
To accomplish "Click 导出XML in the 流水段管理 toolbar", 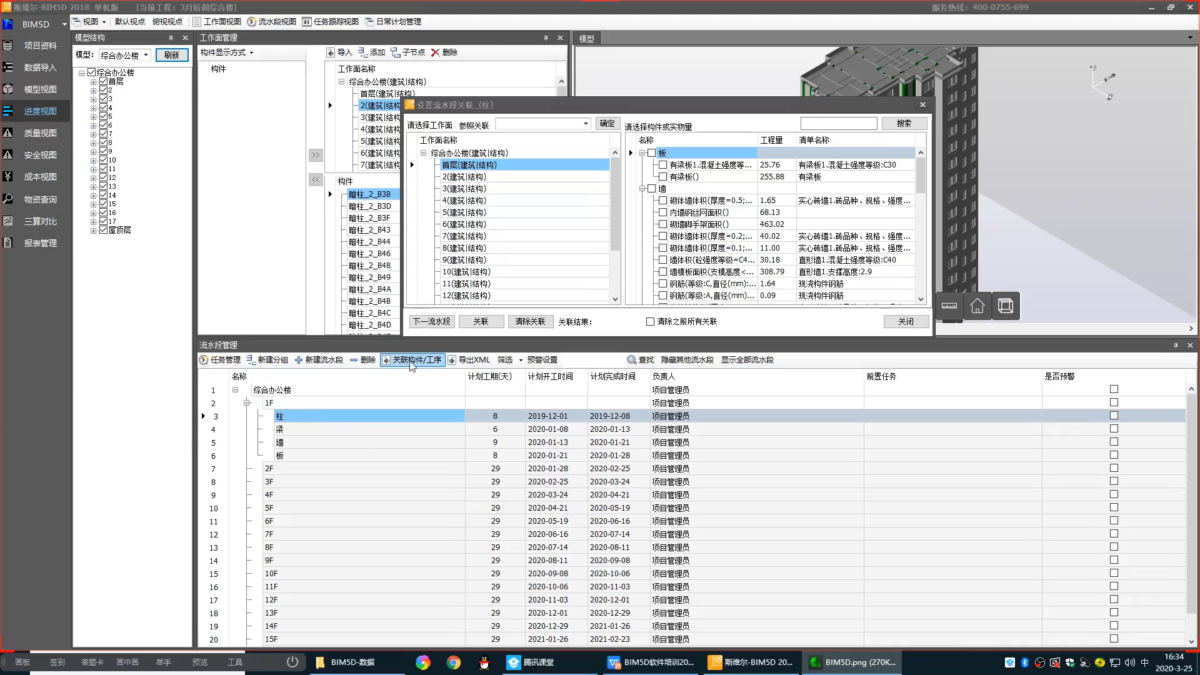I will 469,360.
